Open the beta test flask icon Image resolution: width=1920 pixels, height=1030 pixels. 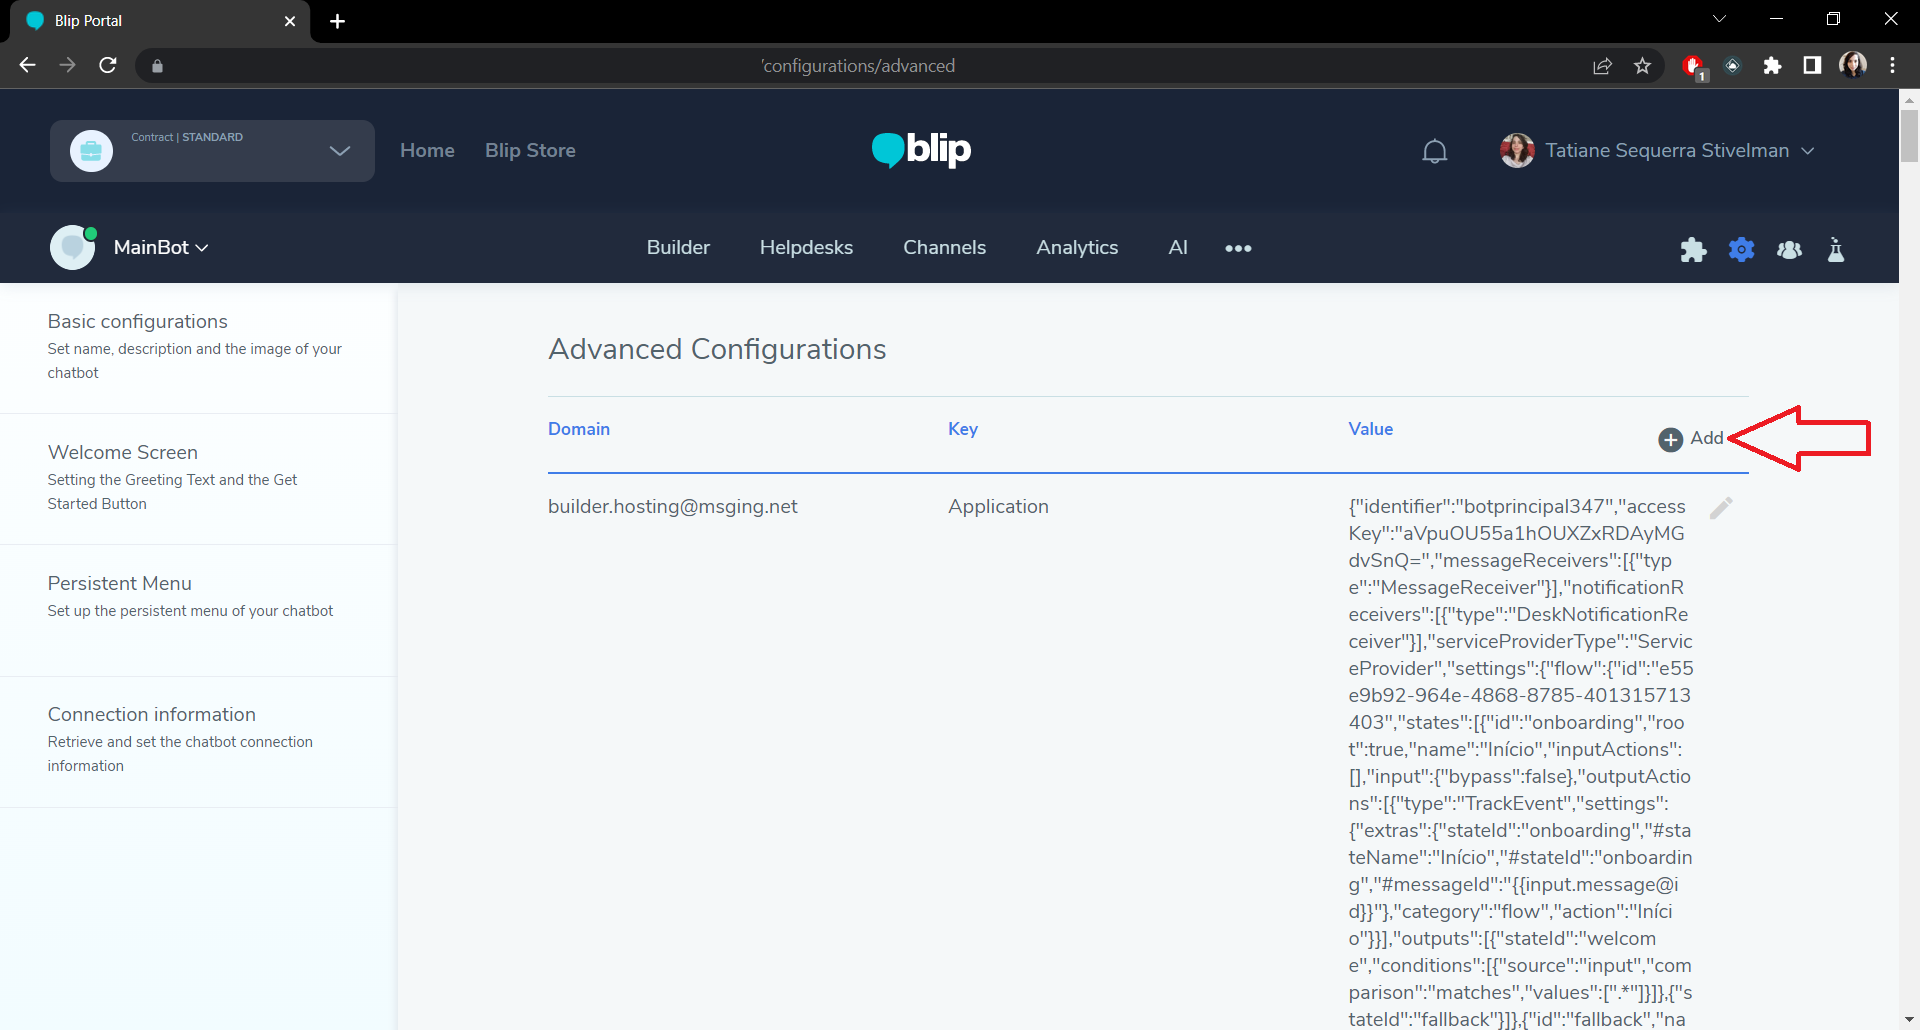1836,249
